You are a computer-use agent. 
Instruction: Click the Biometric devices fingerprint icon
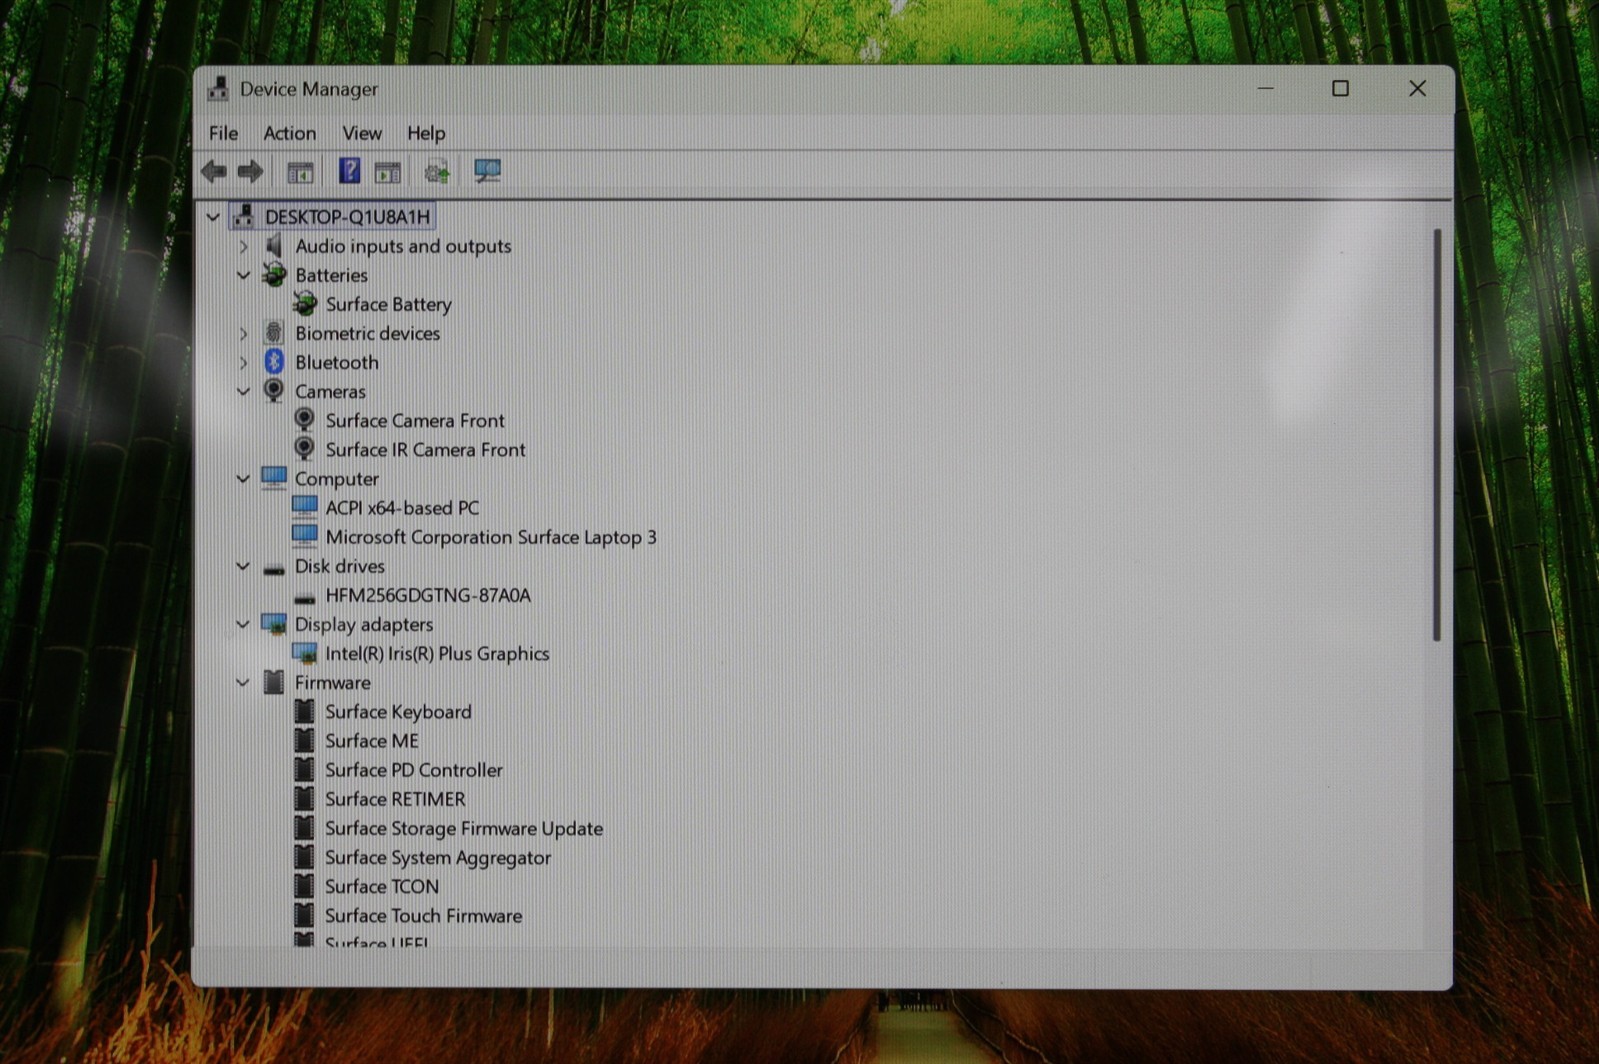coord(273,332)
